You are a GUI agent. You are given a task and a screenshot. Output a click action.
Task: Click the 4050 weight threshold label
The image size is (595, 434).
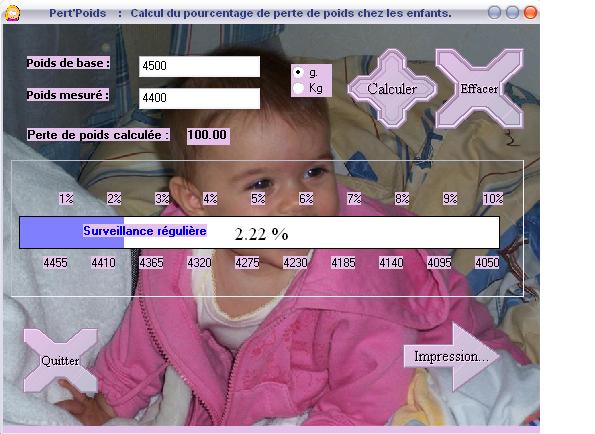(487, 263)
